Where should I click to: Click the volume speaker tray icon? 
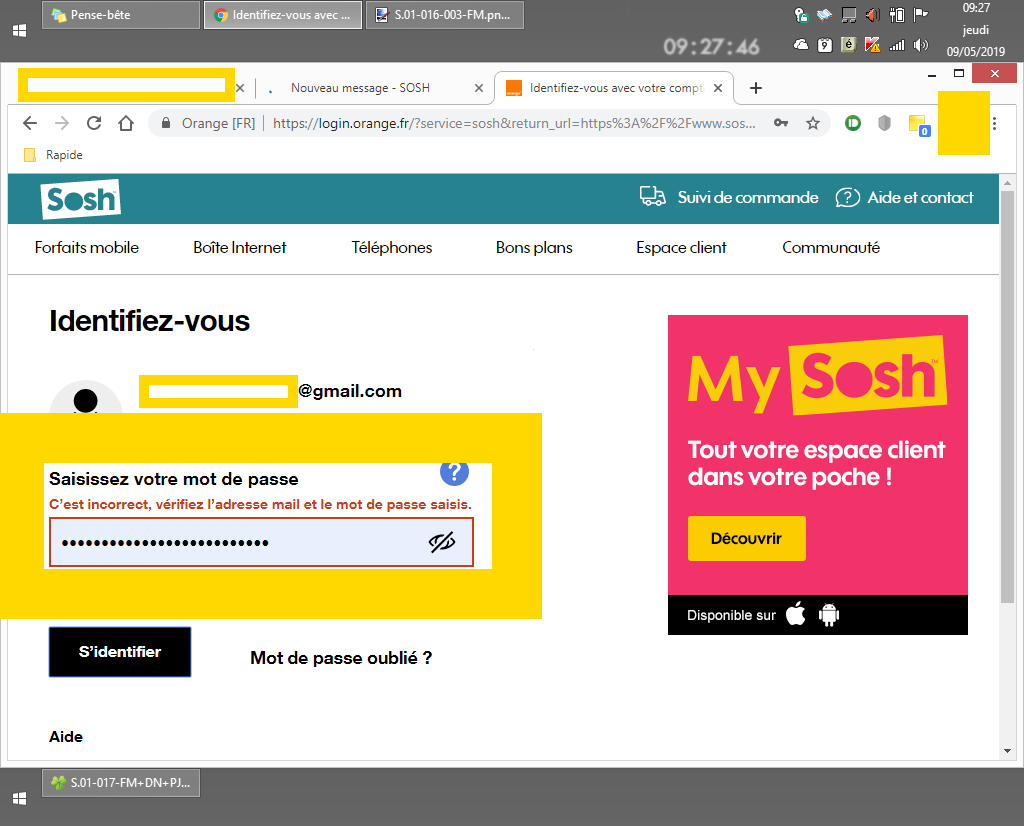coord(921,45)
